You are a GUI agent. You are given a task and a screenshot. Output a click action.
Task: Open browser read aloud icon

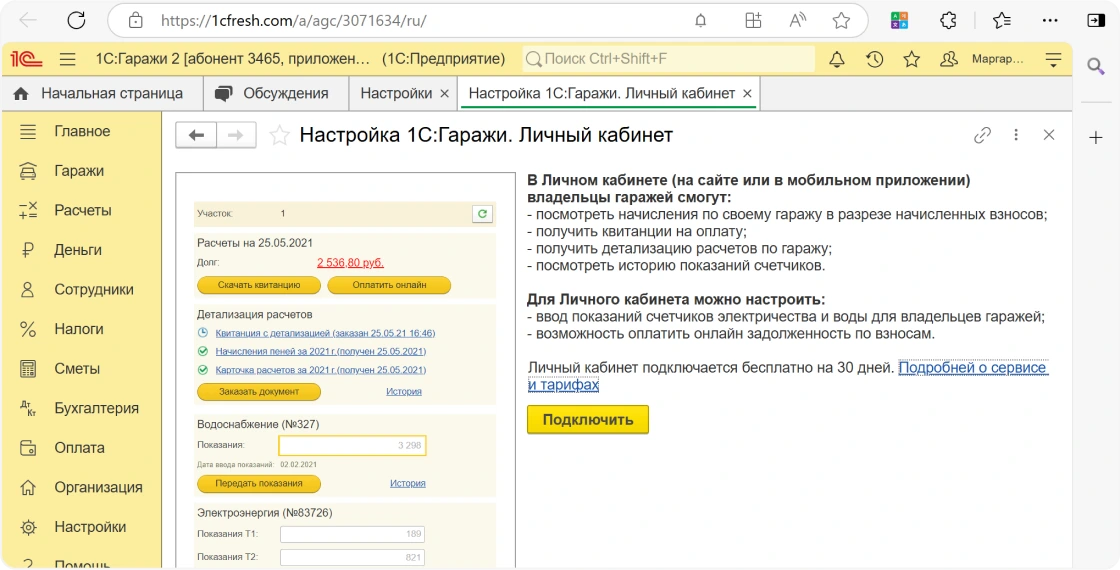798,20
